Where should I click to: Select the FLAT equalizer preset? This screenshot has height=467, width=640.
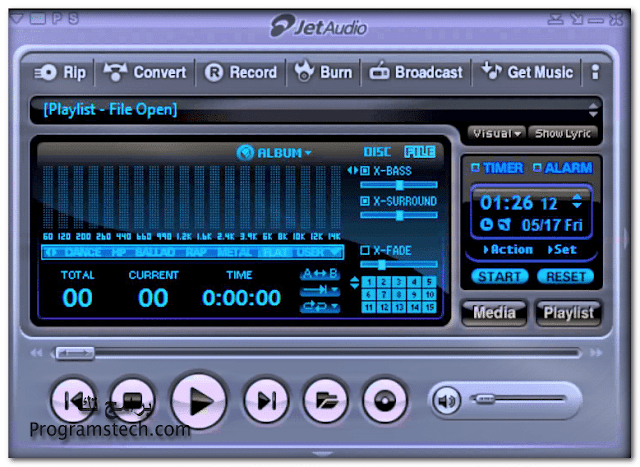[x=276, y=252]
